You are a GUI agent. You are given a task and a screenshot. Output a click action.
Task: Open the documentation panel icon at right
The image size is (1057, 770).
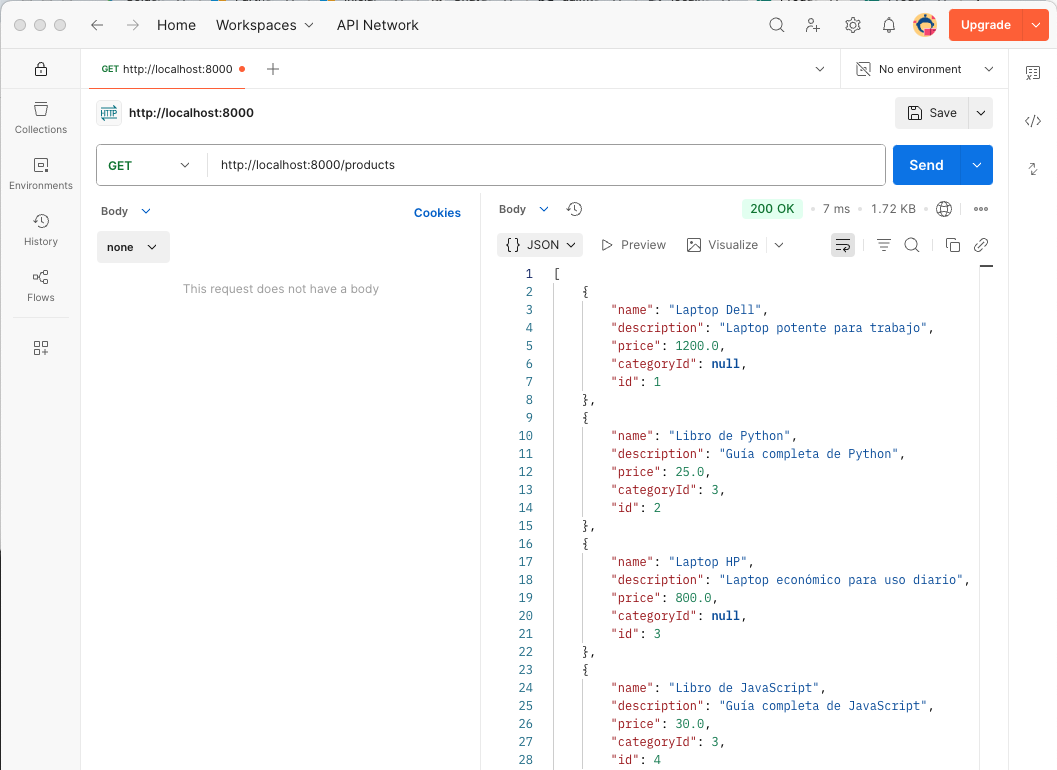tap(1033, 73)
